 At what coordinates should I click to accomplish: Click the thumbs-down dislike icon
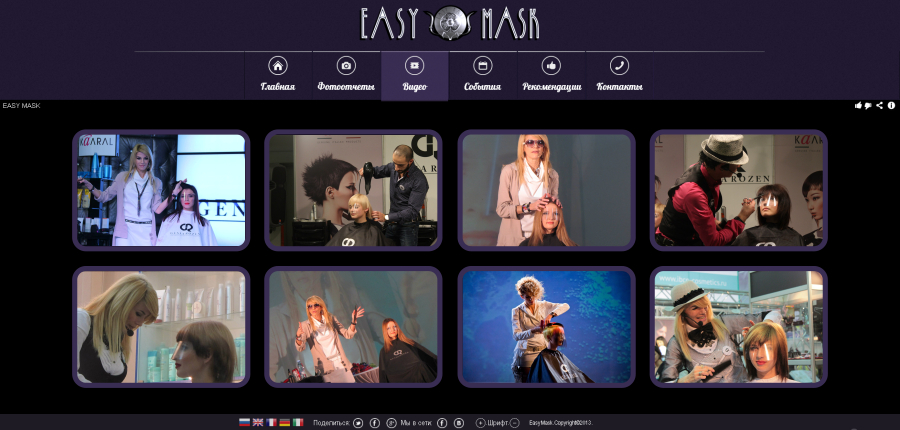click(868, 106)
